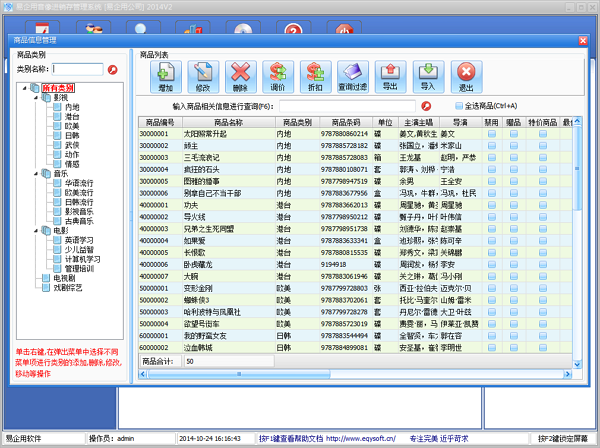This screenshot has height=448, width=600.
Task: Click the 删除 delete product button
Action: pos(241,77)
